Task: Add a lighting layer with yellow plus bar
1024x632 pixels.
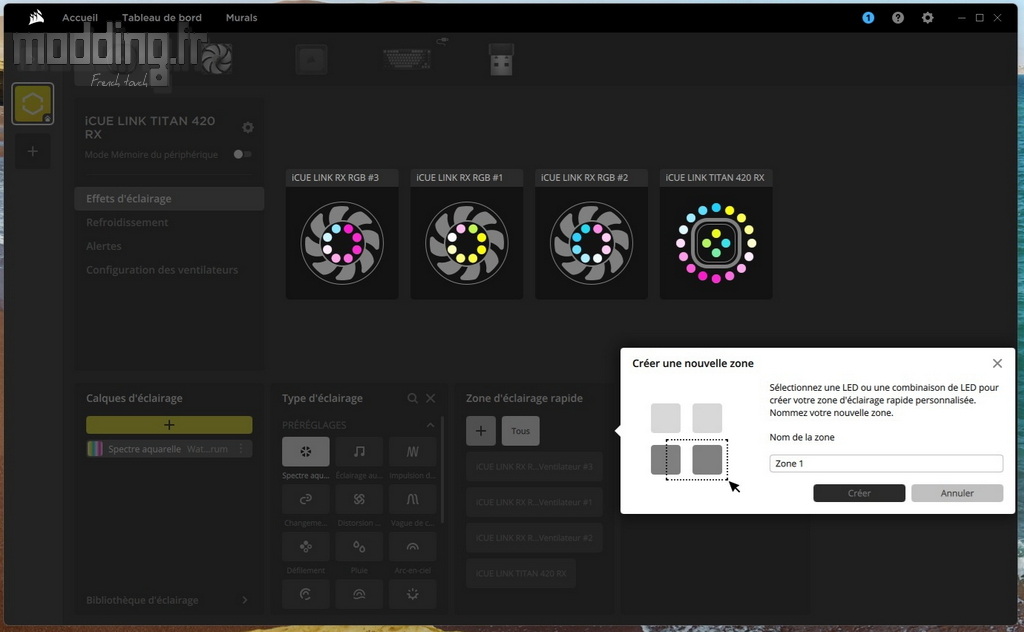Action: 169,425
